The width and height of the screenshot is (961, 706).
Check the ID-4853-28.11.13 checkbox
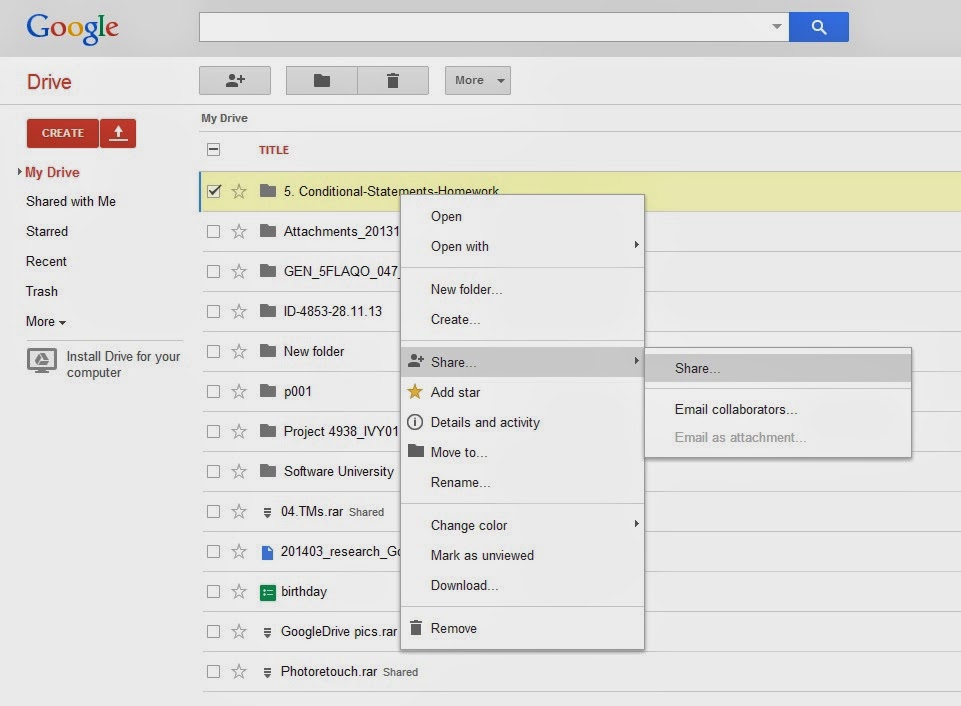[x=213, y=311]
